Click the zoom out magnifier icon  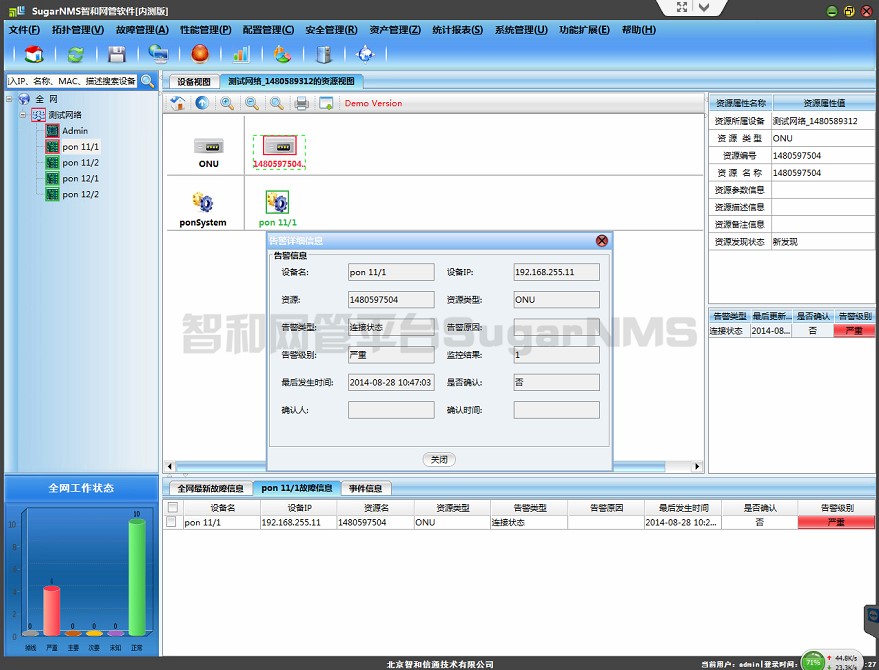[252, 103]
